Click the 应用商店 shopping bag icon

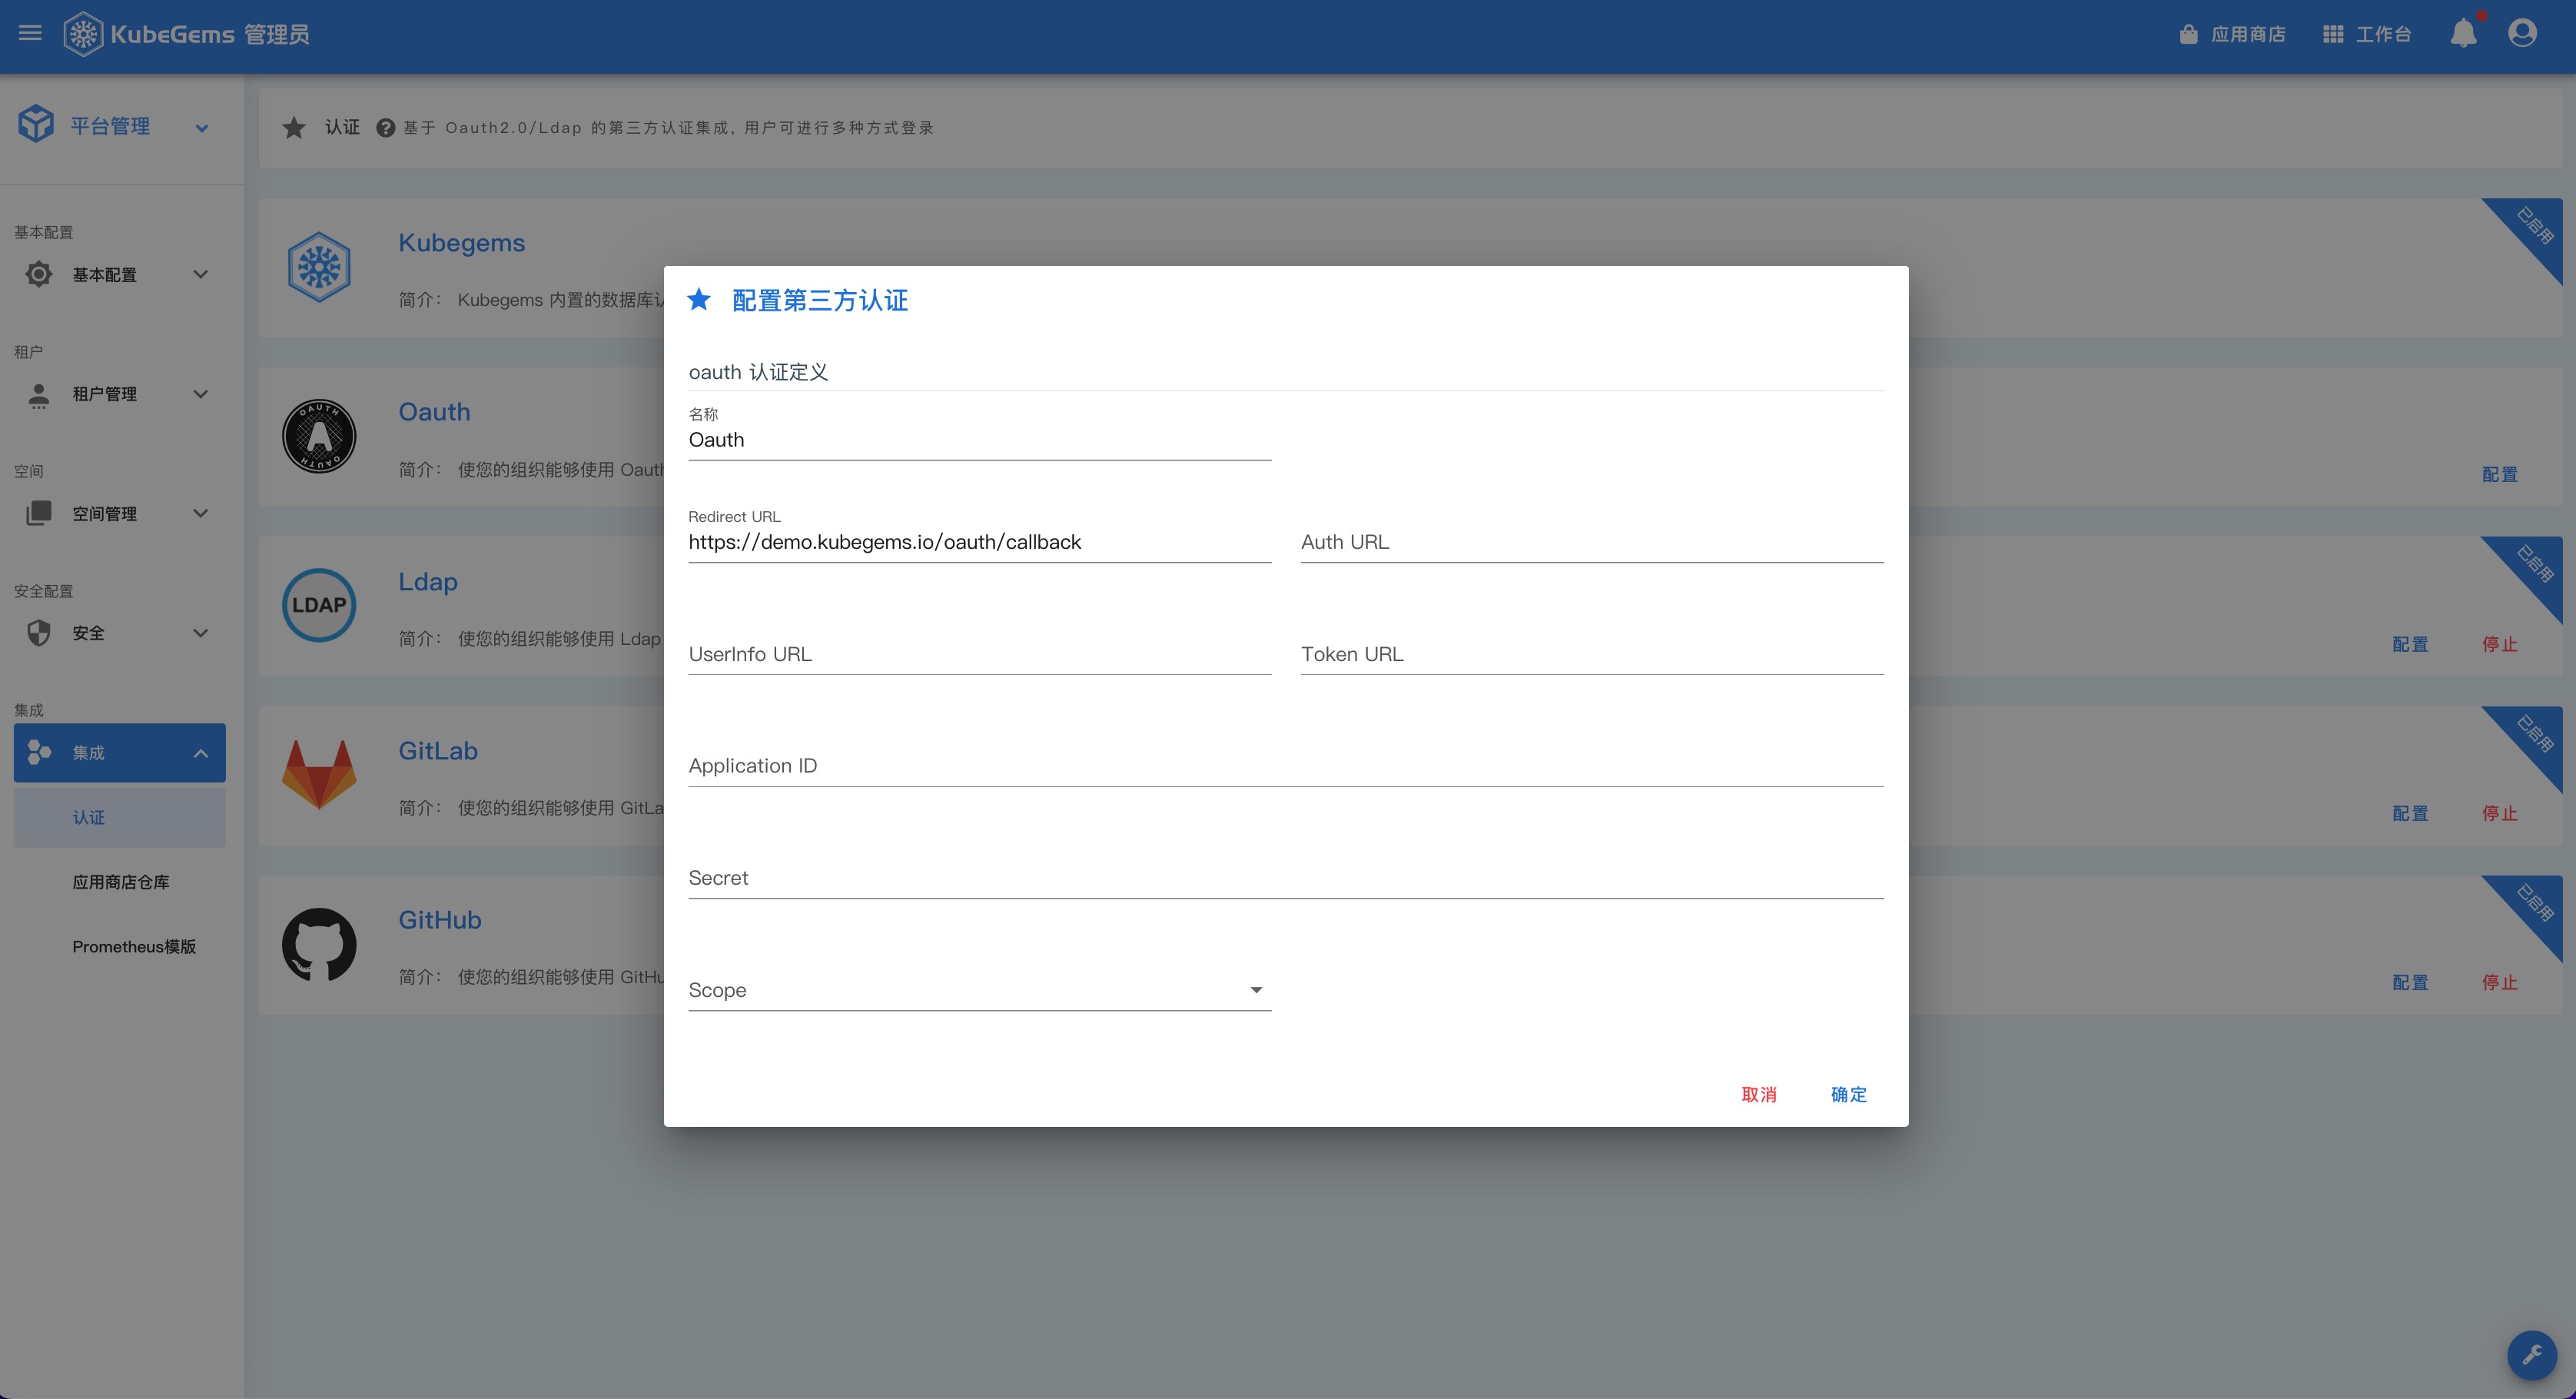point(2188,35)
